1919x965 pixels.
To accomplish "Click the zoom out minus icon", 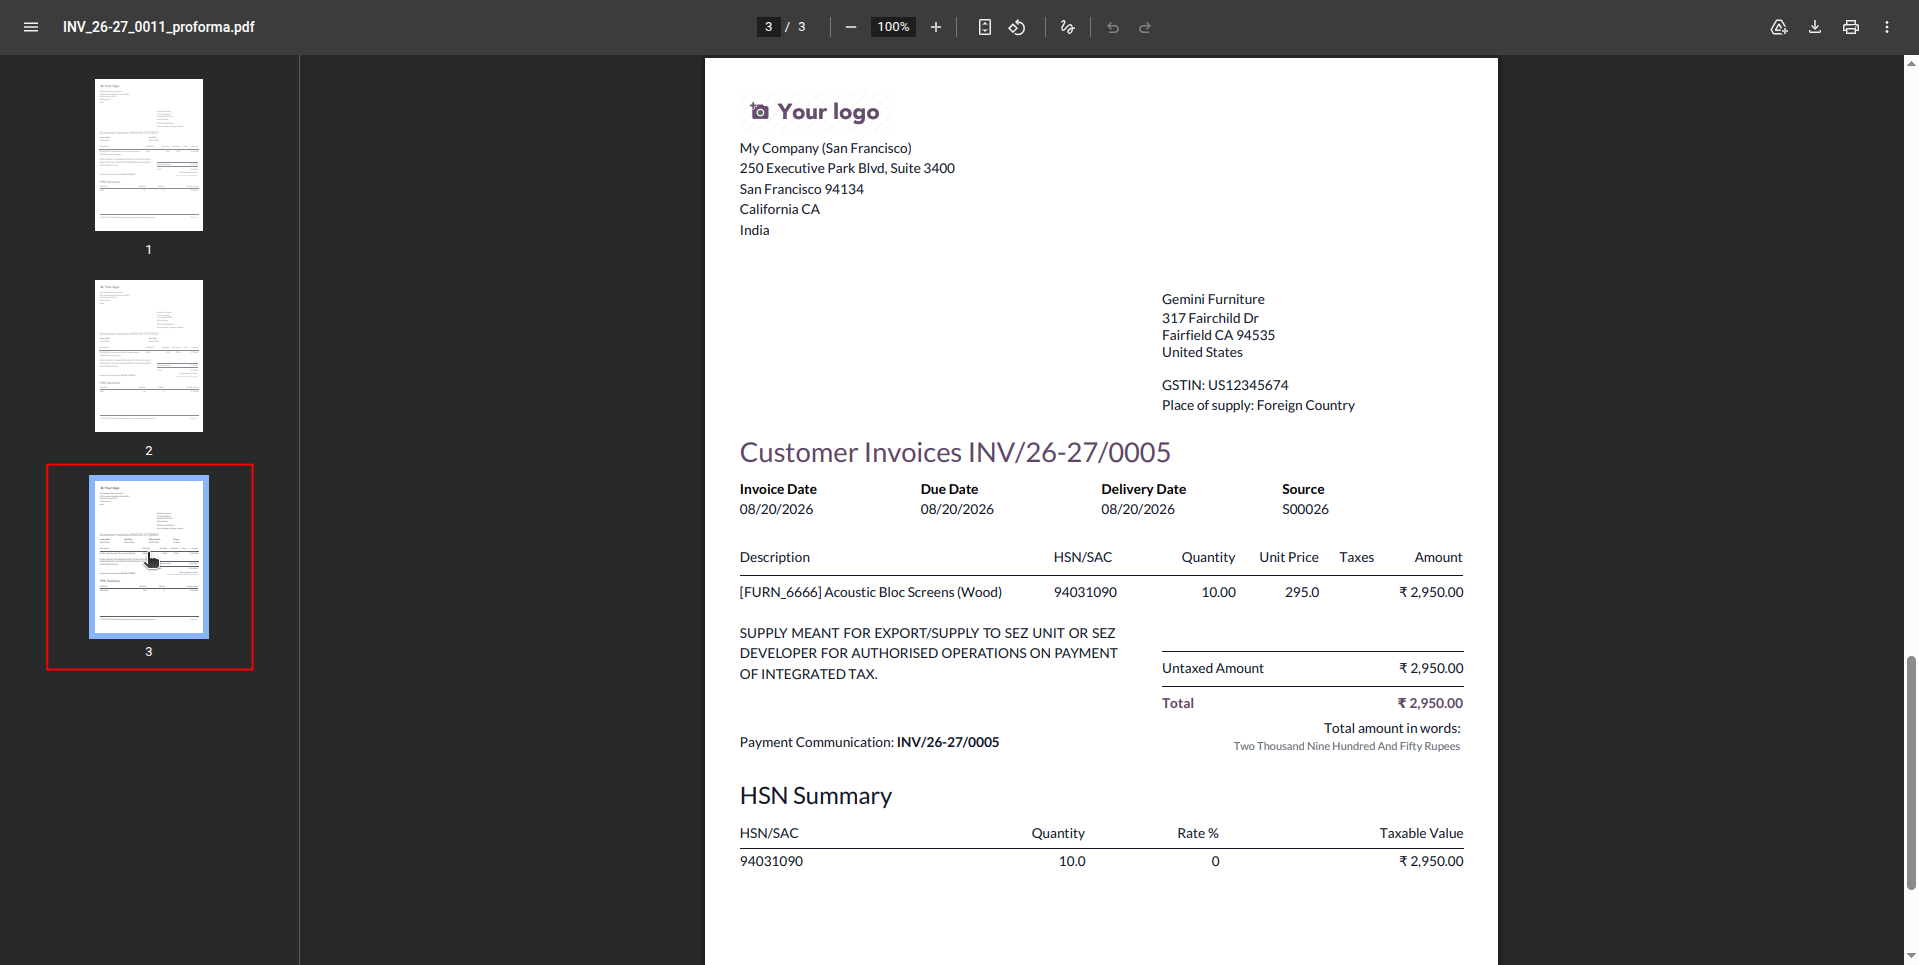I will coord(851,27).
